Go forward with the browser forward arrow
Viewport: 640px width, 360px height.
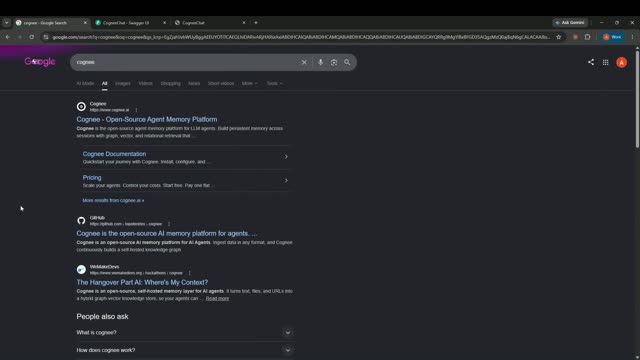(x=19, y=37)
